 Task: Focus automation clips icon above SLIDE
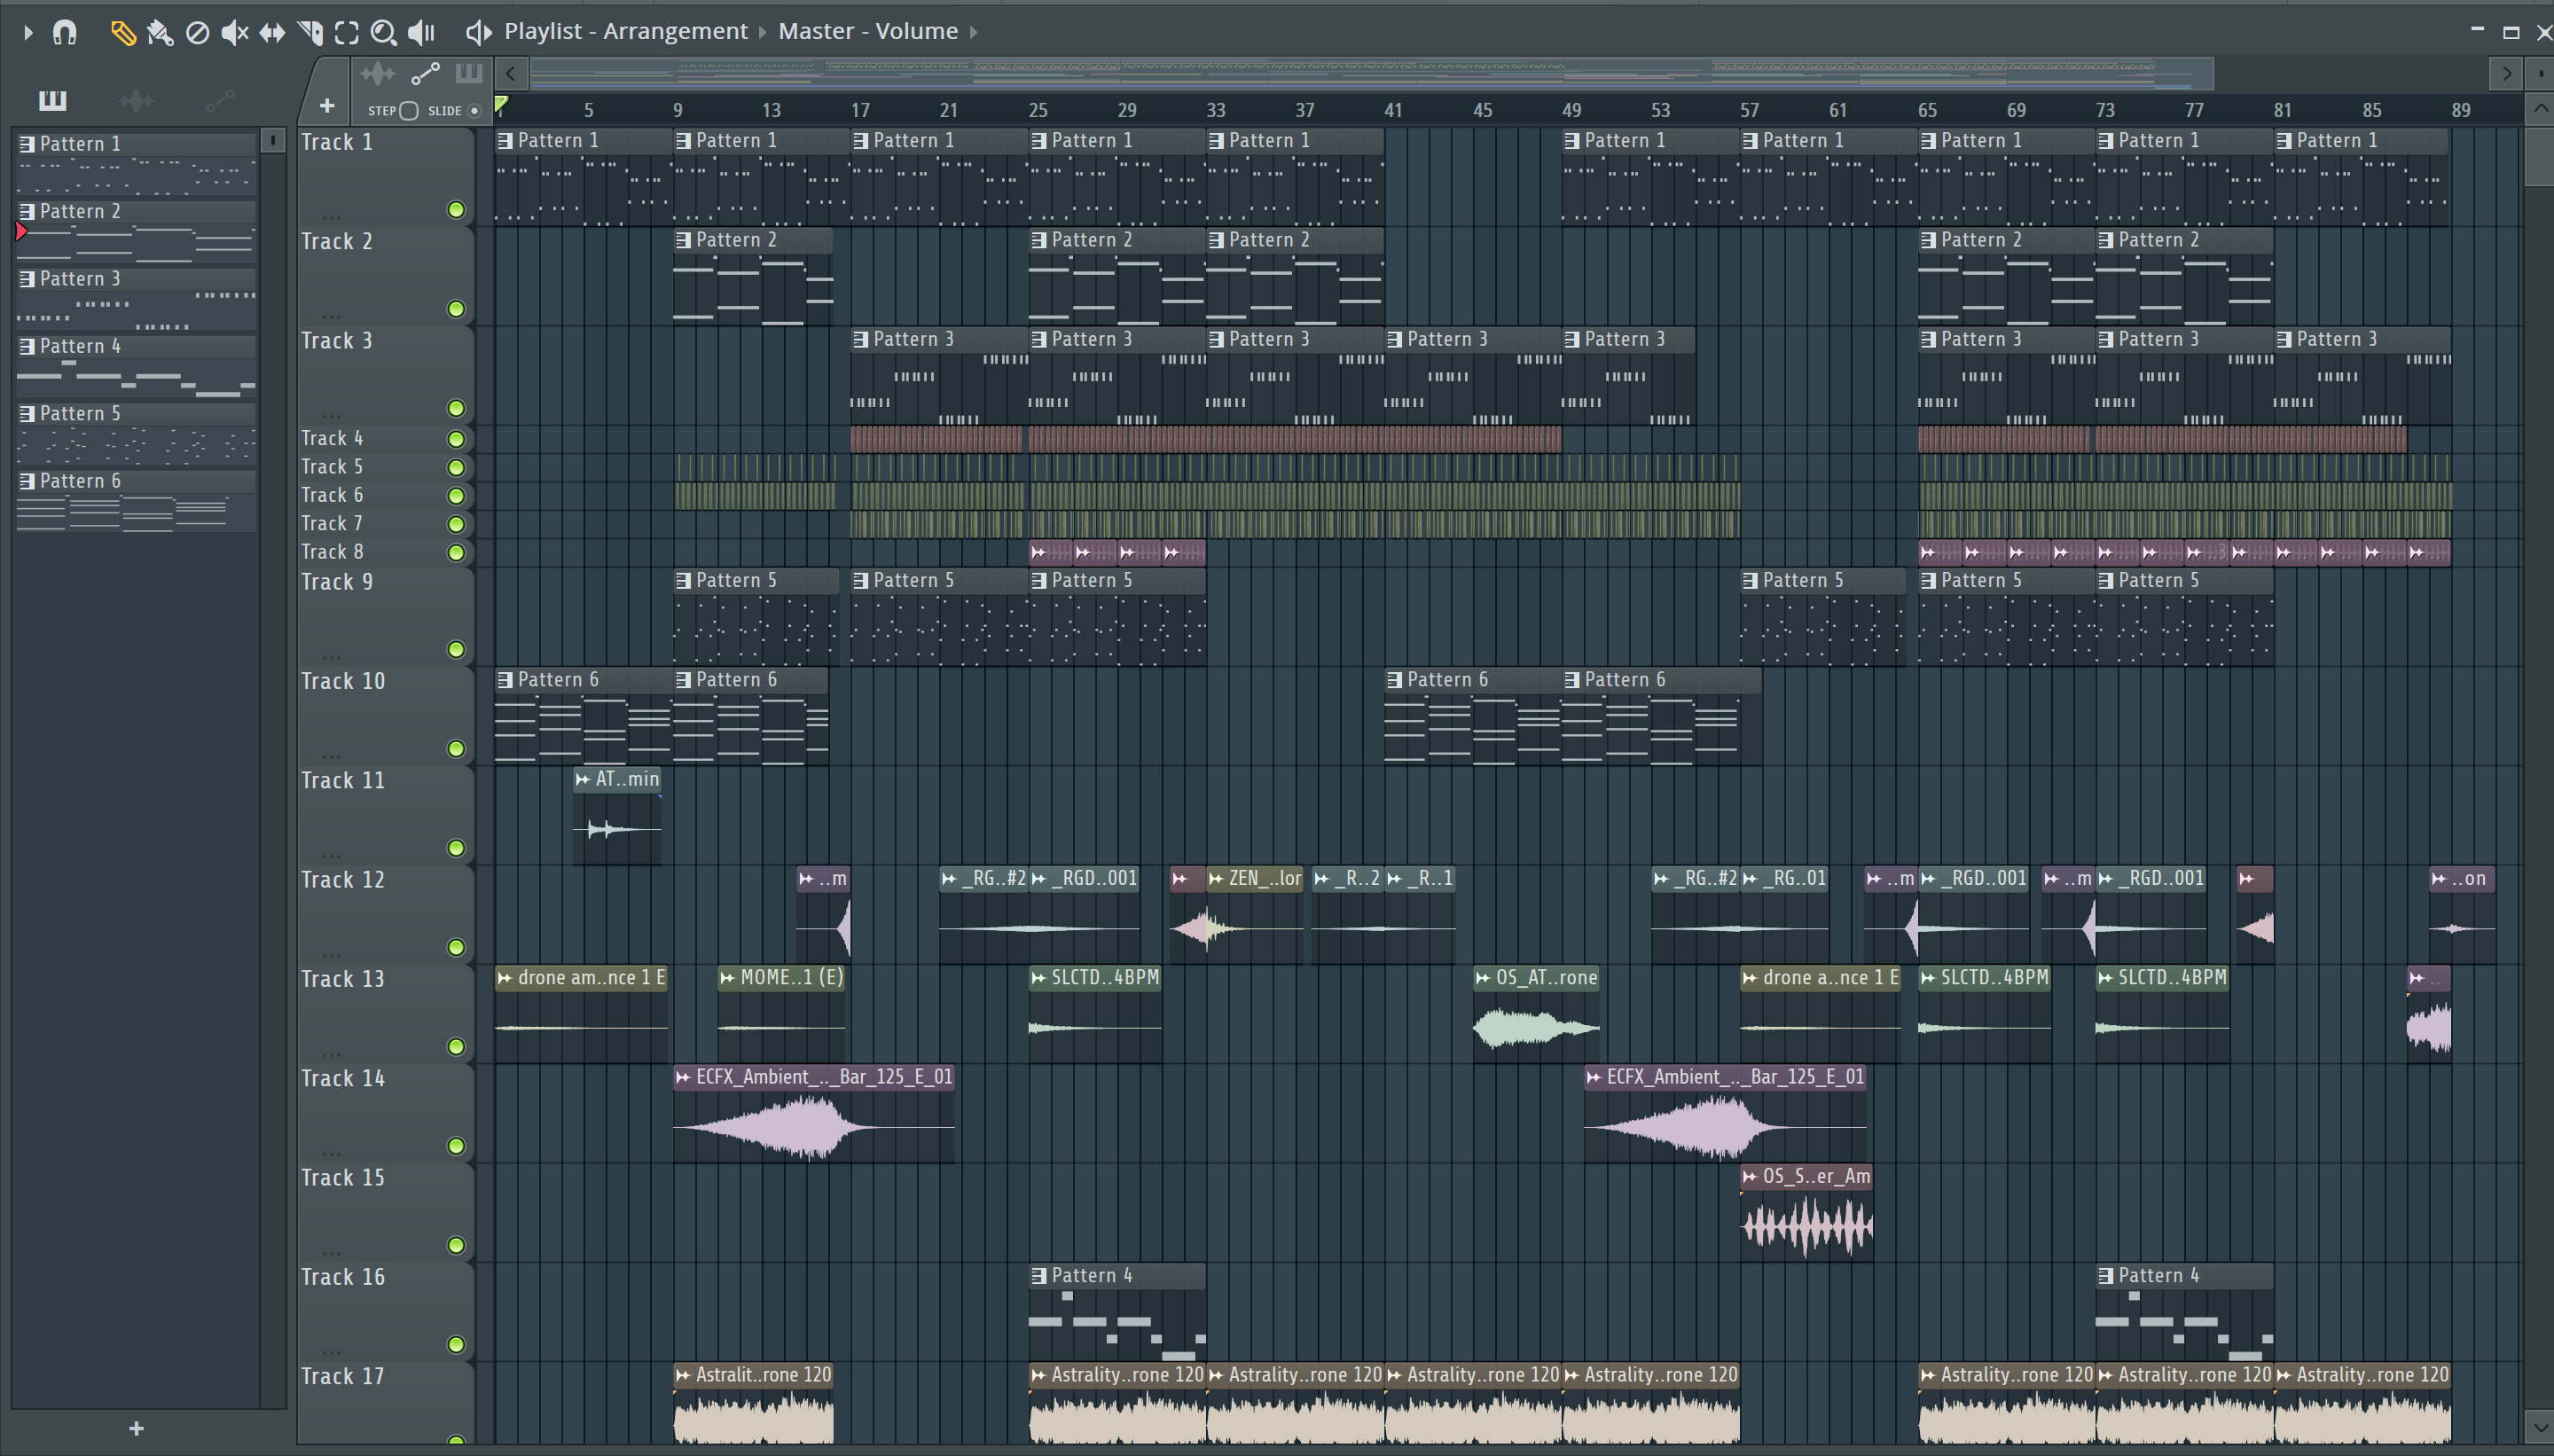tap(425, 74)
